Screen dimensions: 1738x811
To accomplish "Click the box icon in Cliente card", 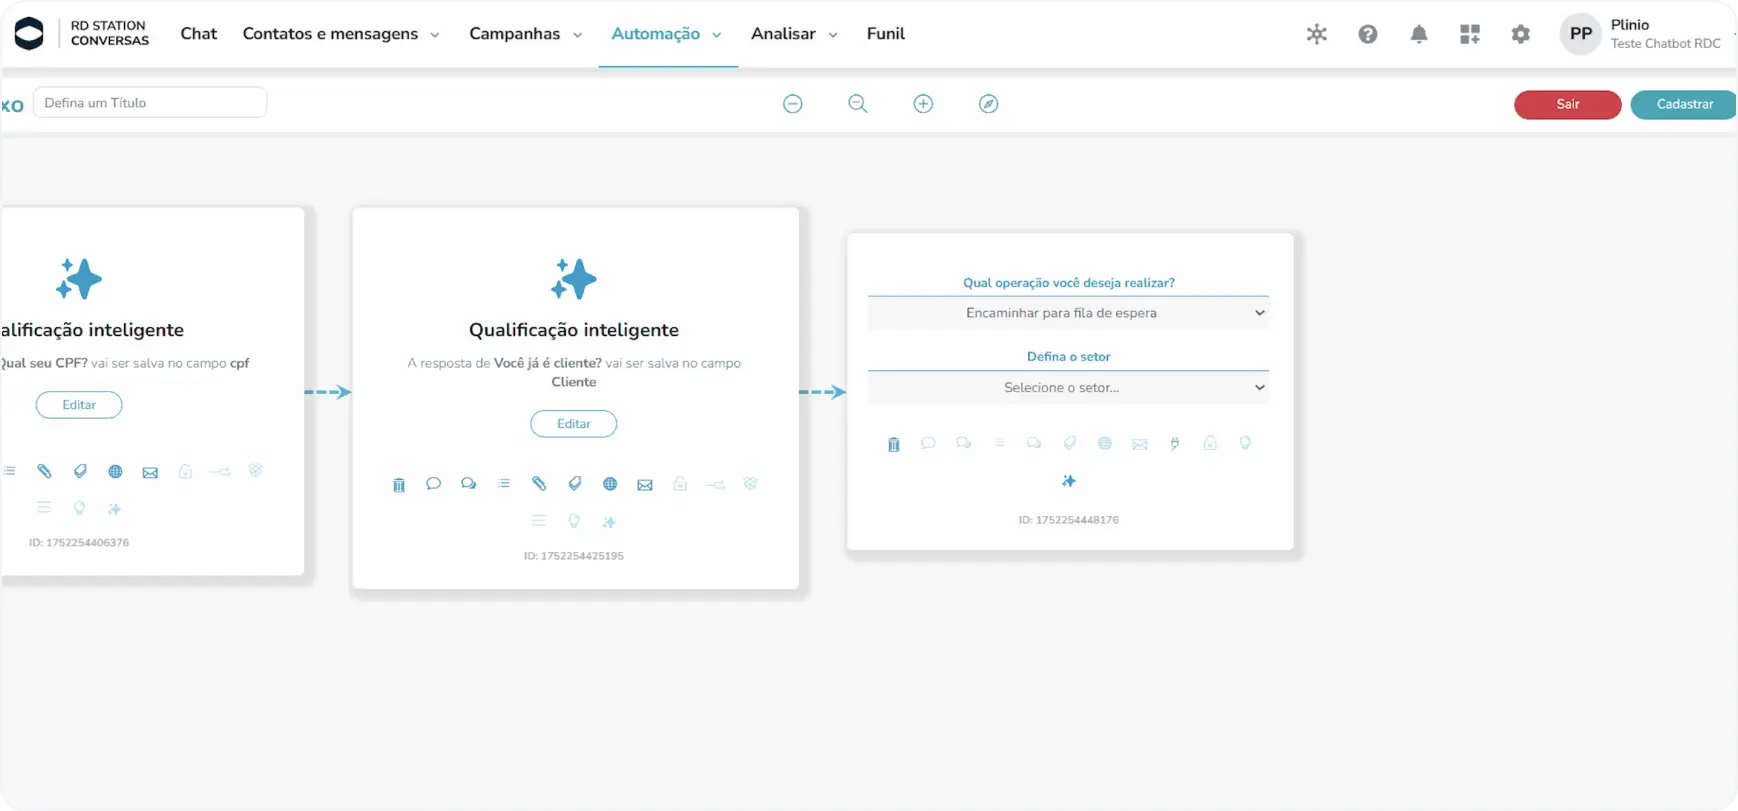I will pyautogui.click(x=751, y=484).
